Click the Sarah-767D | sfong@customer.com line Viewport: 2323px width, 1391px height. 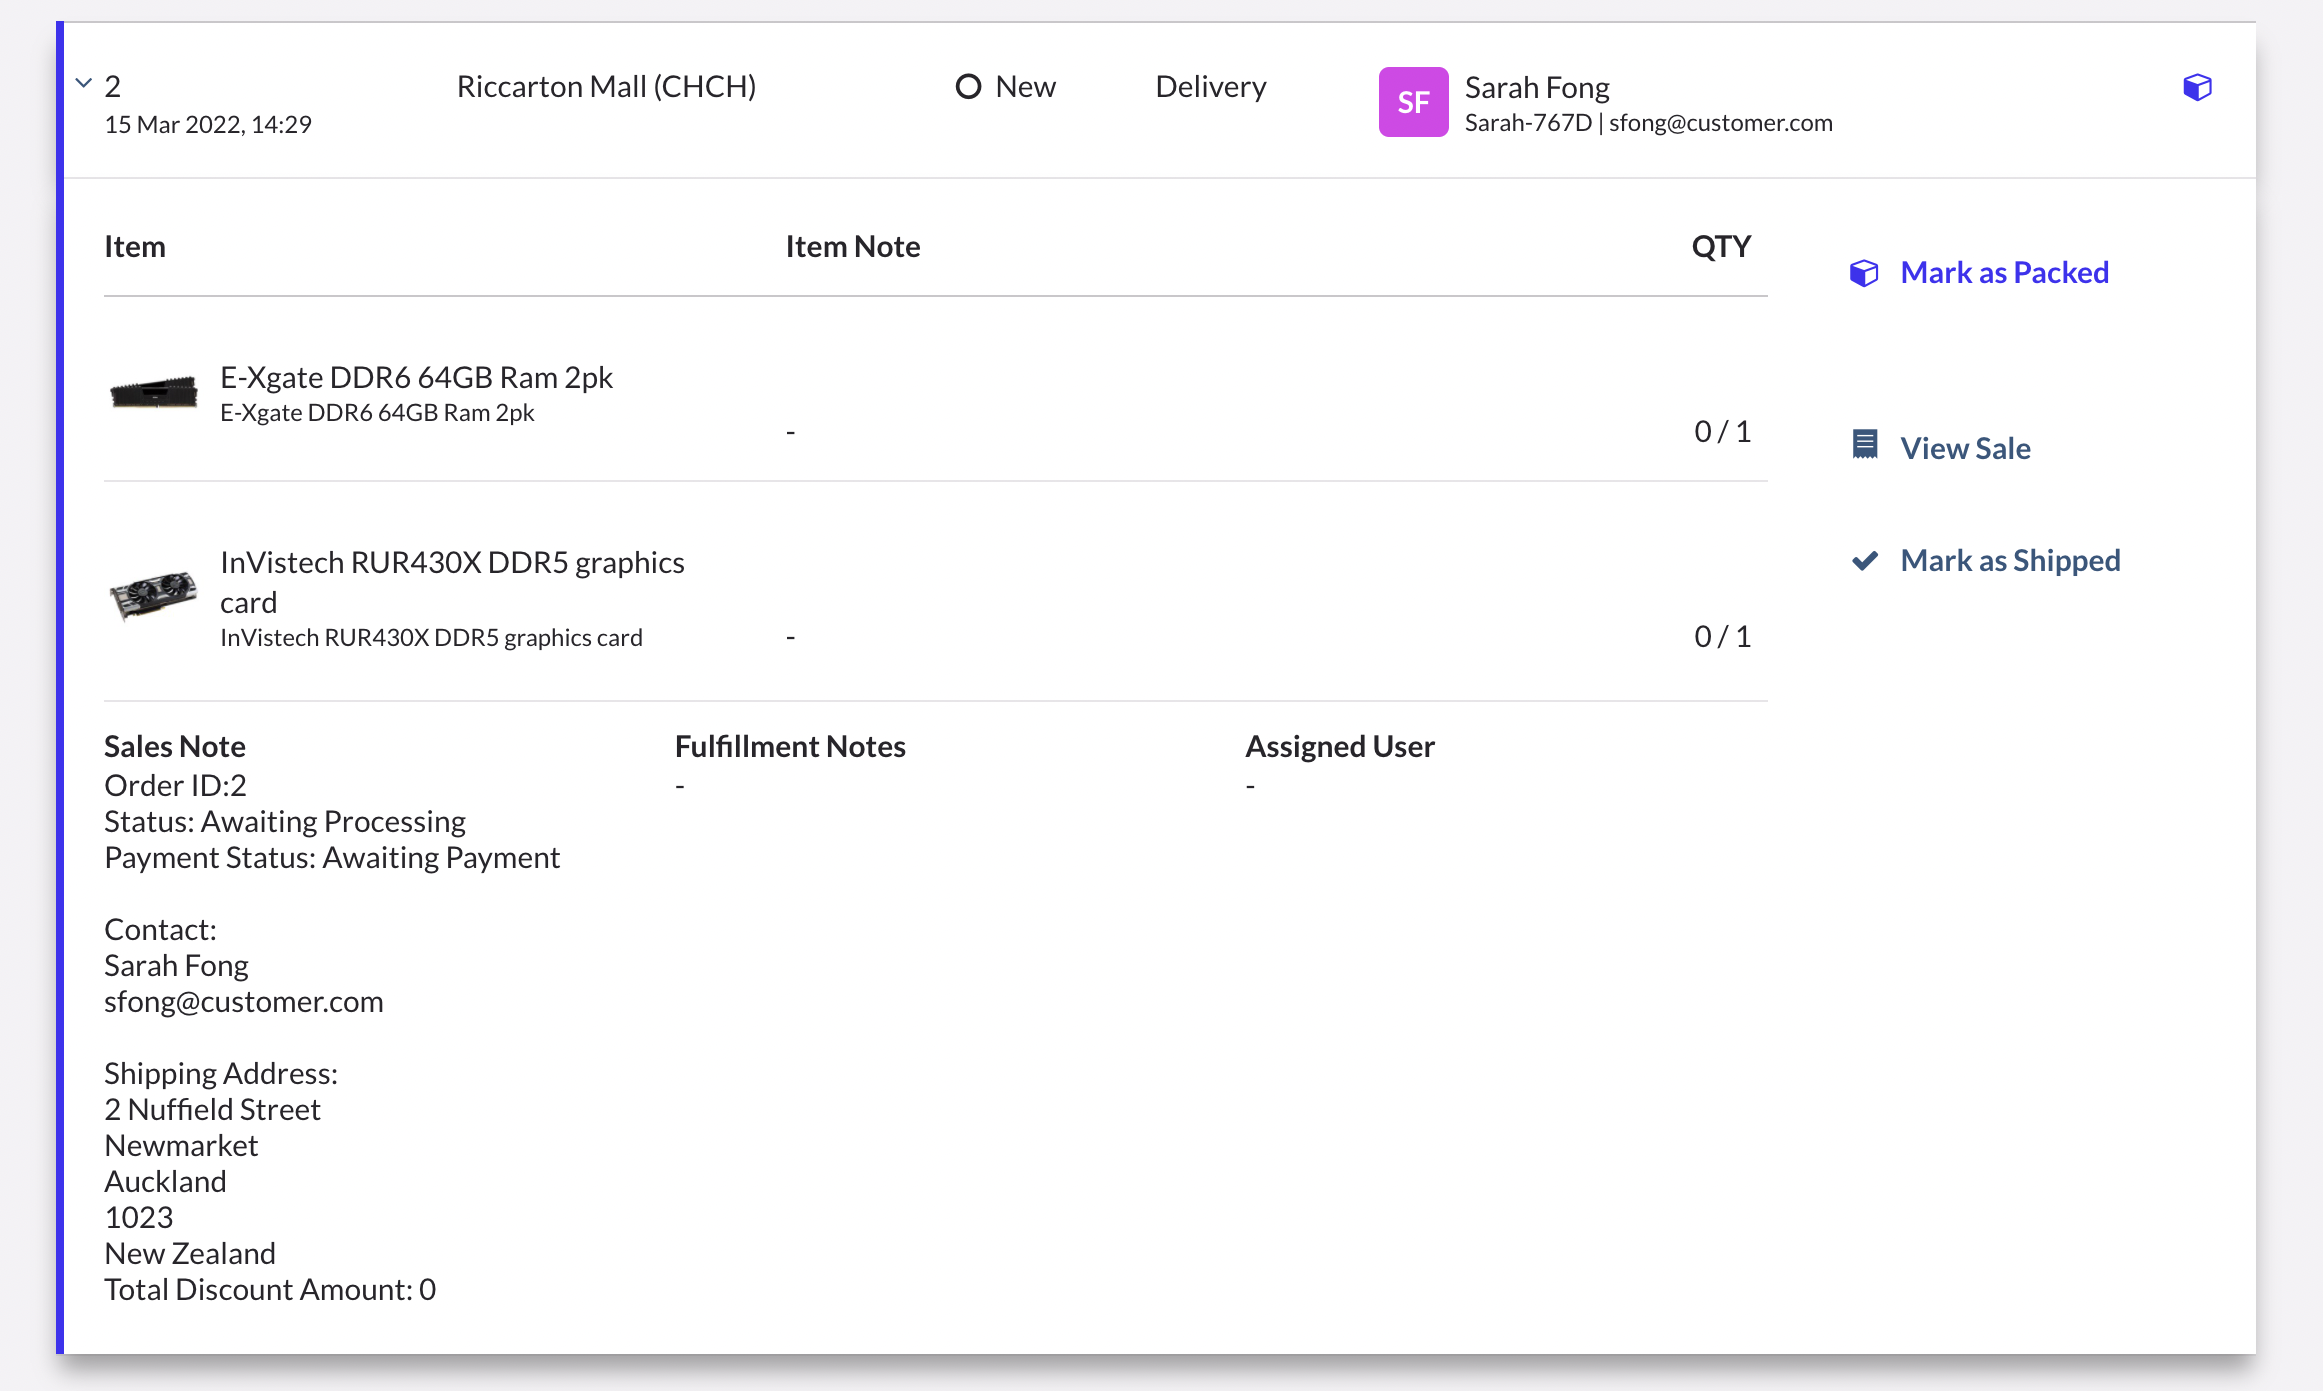pos(1648,123)
